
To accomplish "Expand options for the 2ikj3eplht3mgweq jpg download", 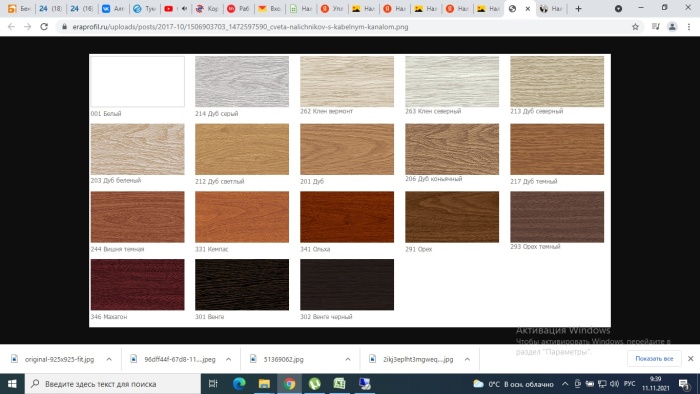I will click(467, 359).
